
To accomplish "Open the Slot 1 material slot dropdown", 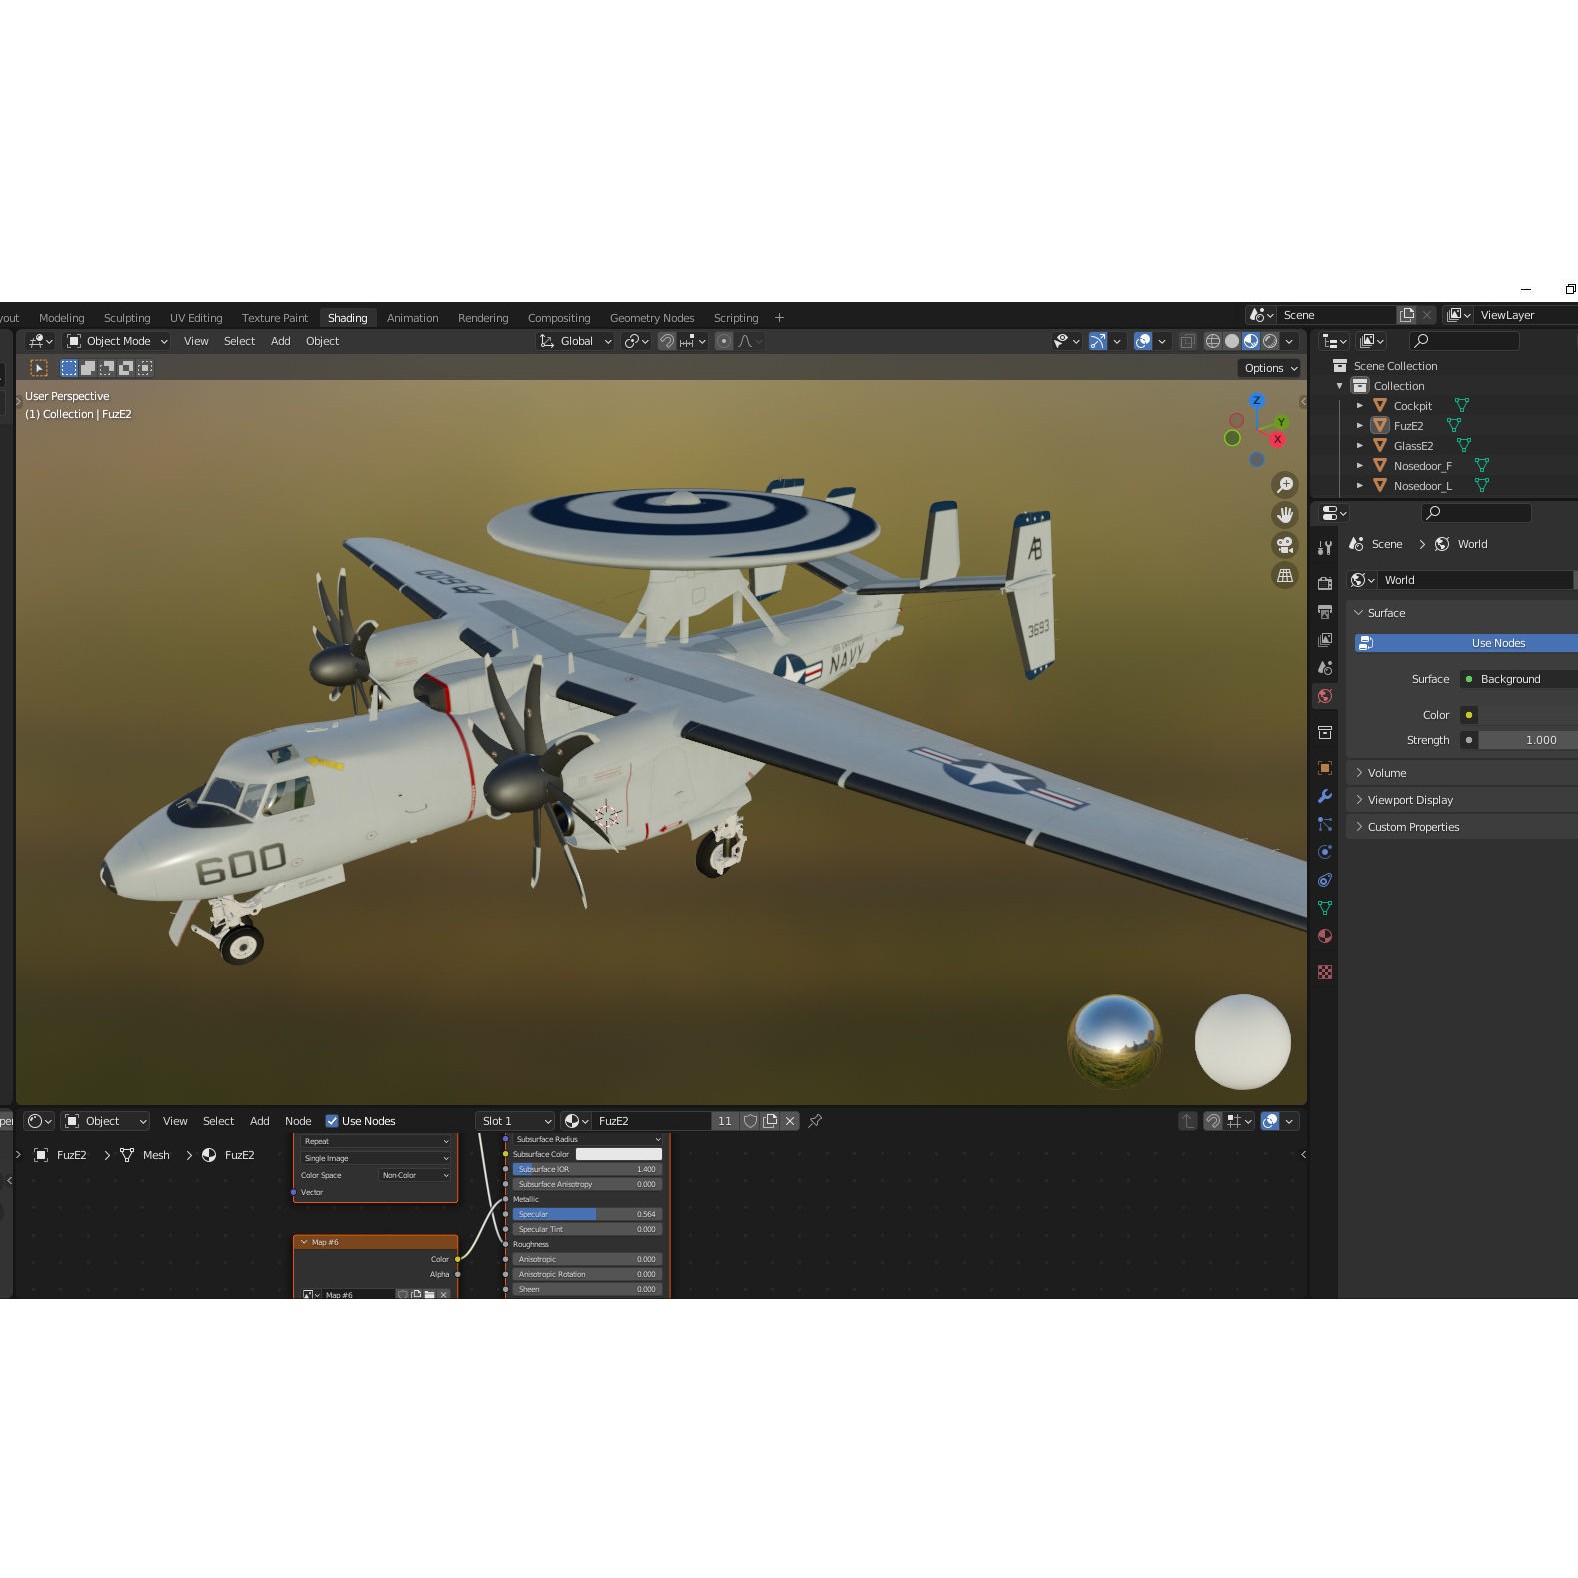I will coord(515,1121).
